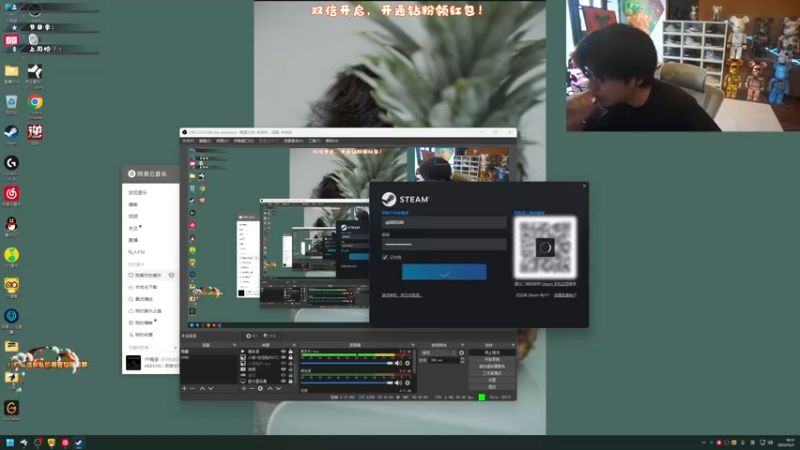800x450 pixels.
Task: Pop out the Scenes dock panel
Action: (234, 345)
